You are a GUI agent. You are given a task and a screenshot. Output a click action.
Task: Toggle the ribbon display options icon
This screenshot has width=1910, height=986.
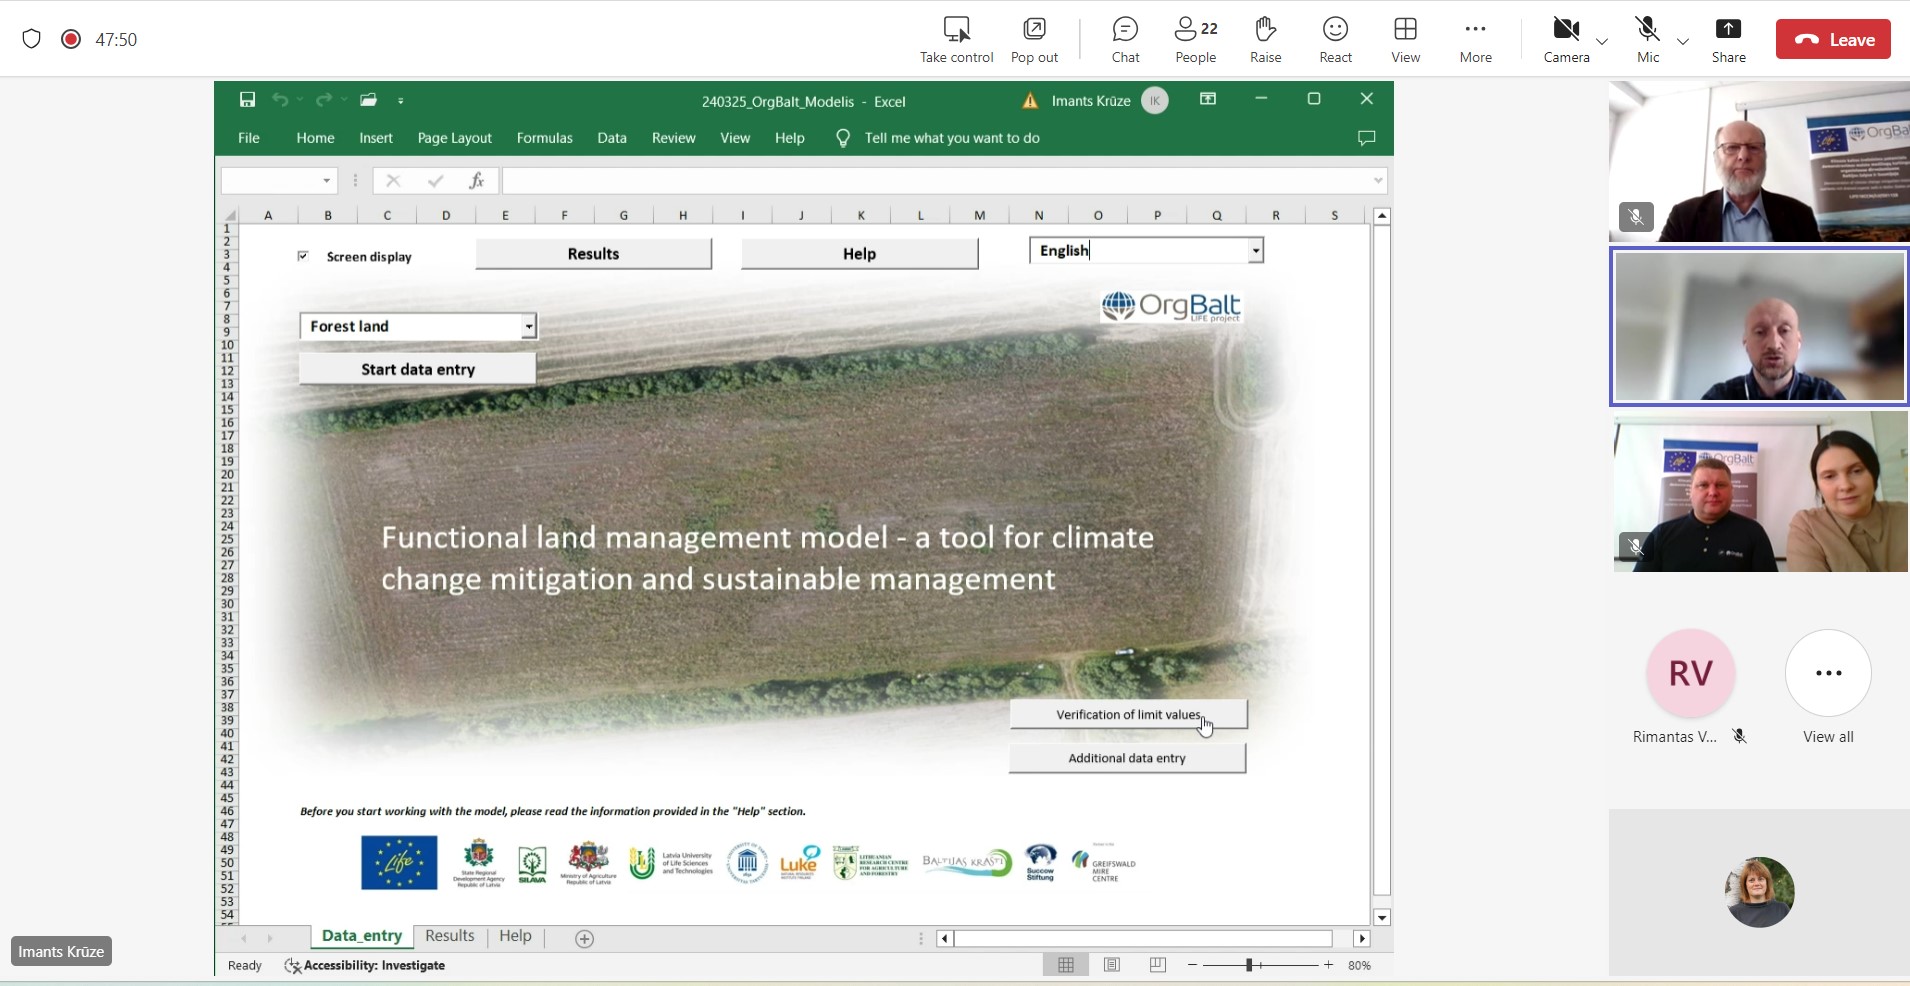coord(1208,99)
